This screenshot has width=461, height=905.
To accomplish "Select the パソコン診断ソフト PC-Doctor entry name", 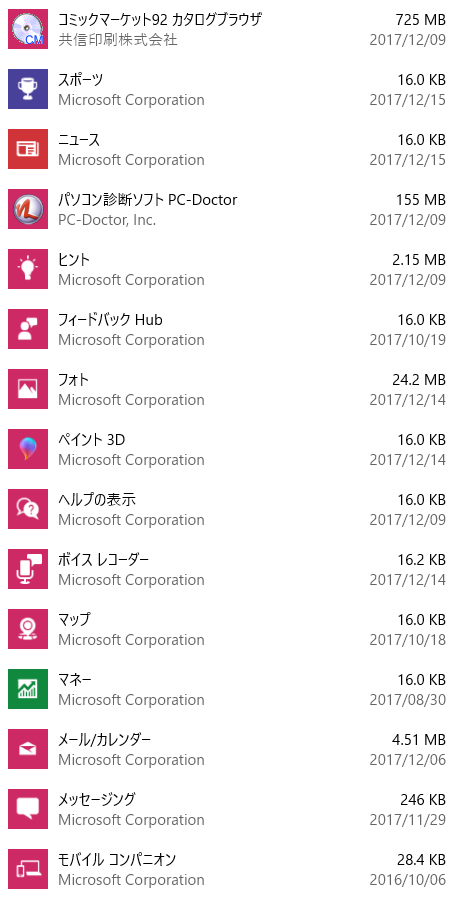I will [x=148, y=200].
